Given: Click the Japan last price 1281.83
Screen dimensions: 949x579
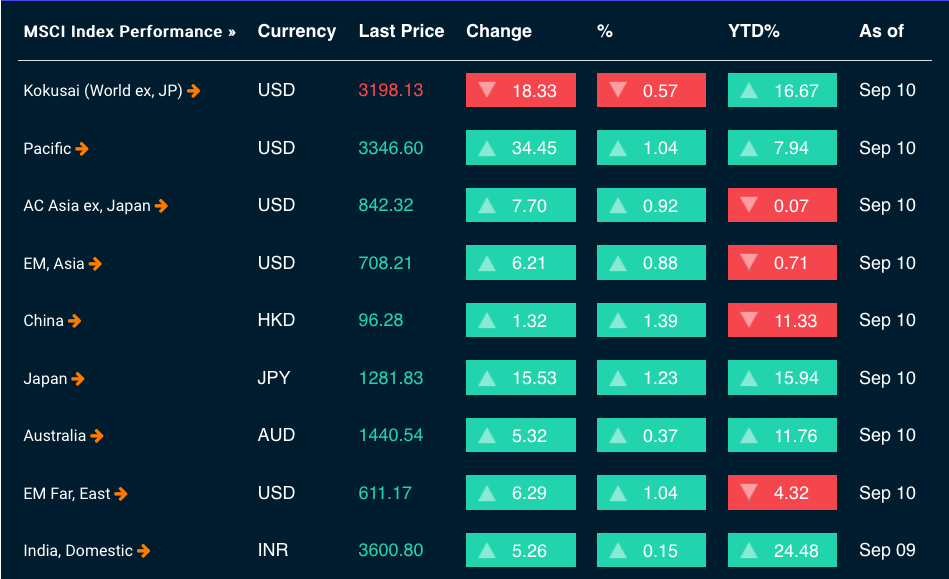Looking at the screenshot, I should [x=390, y=379].
